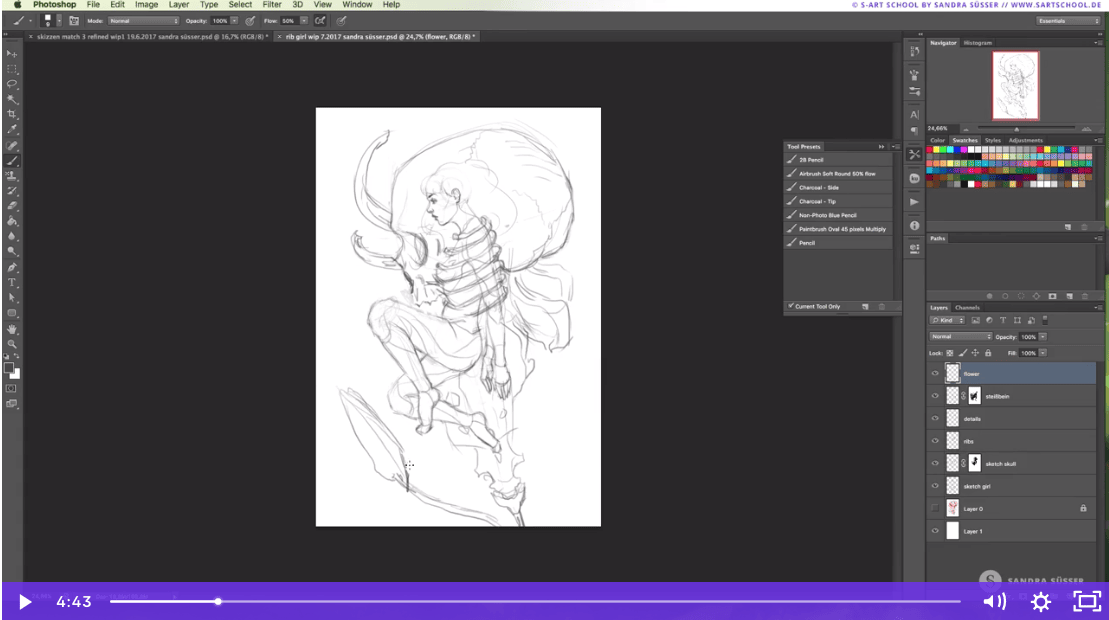The width and height of the screenshot is (1109, 620).
Task: Open the Brush panel toggle icon
Action: (x=74, y=21)
